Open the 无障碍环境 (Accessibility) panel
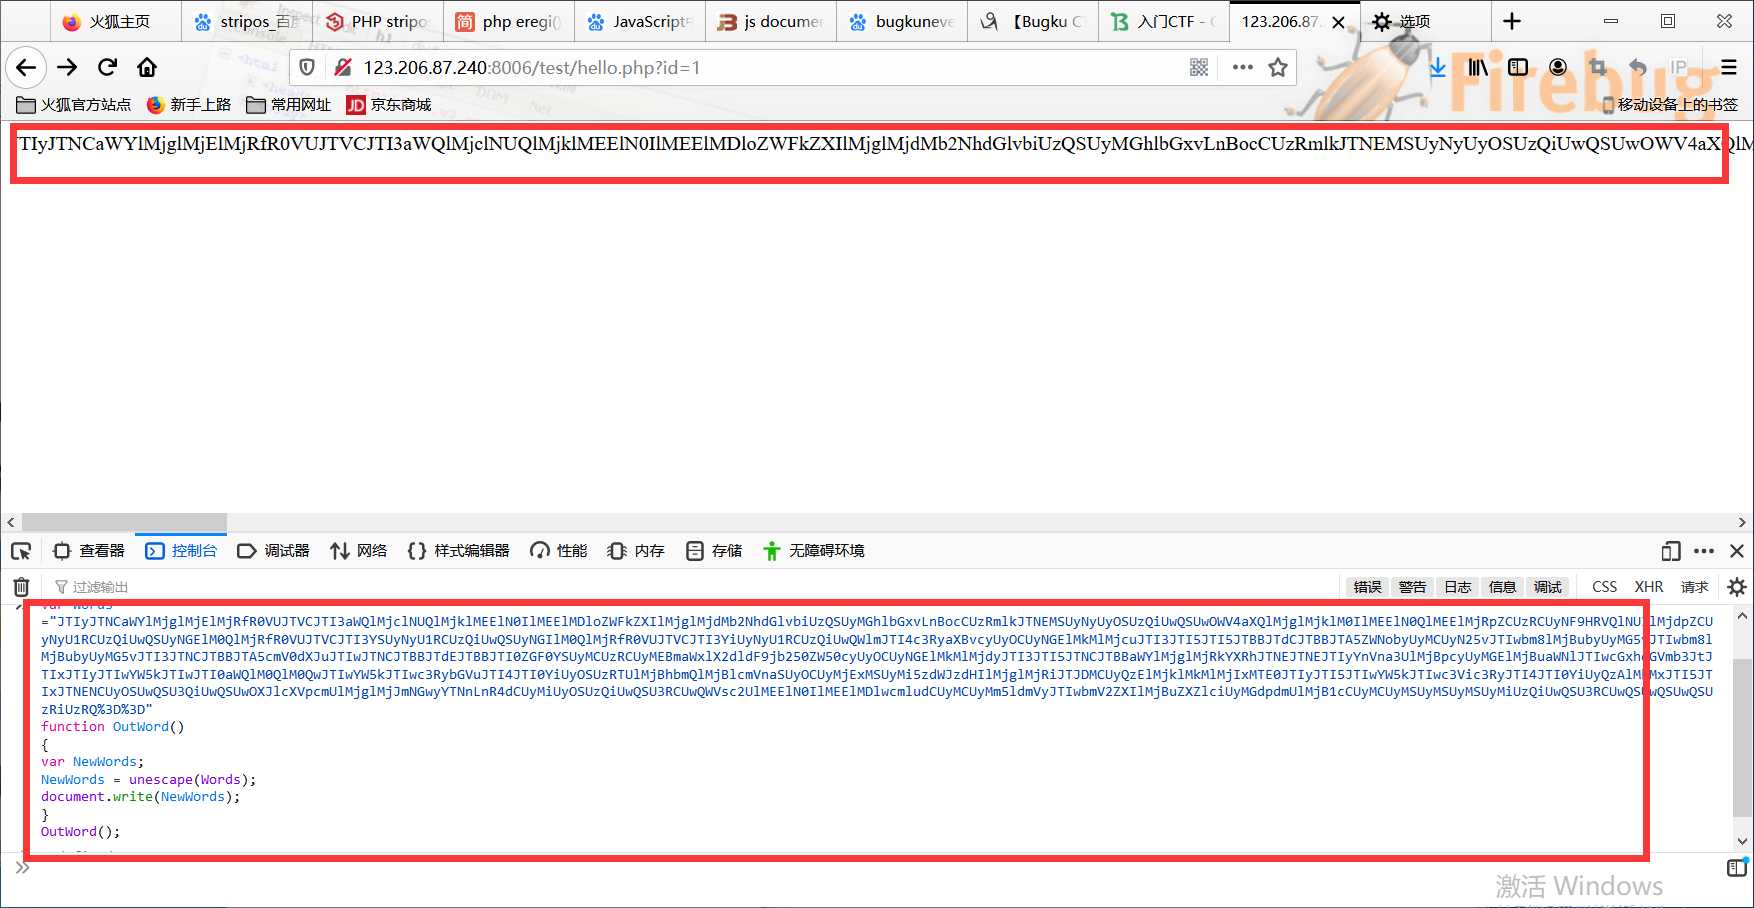Screen dimensions: 1754x908 pos(813,551)
